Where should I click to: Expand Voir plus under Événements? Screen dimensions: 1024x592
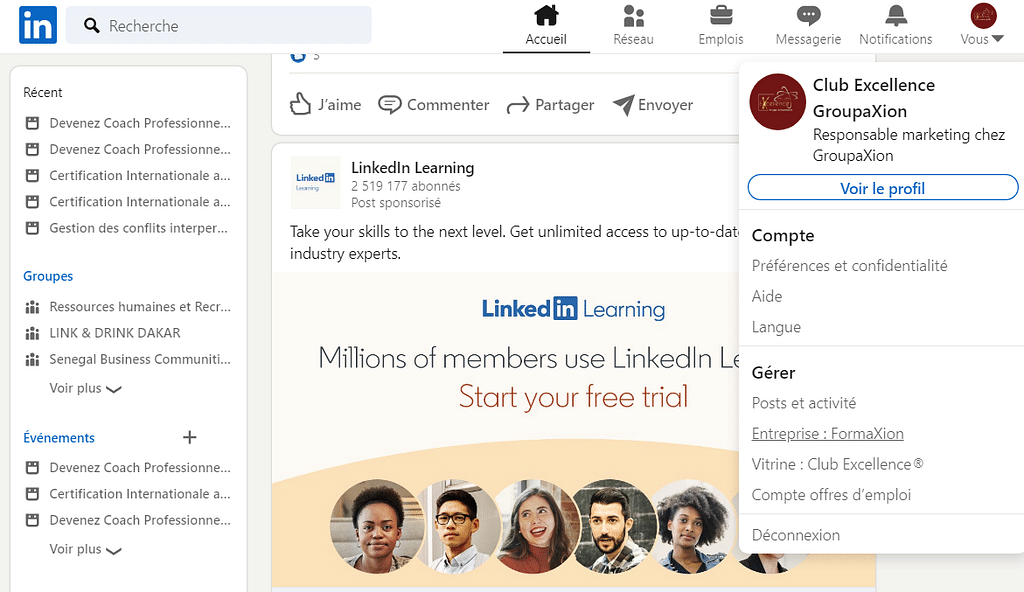[86, 549]
